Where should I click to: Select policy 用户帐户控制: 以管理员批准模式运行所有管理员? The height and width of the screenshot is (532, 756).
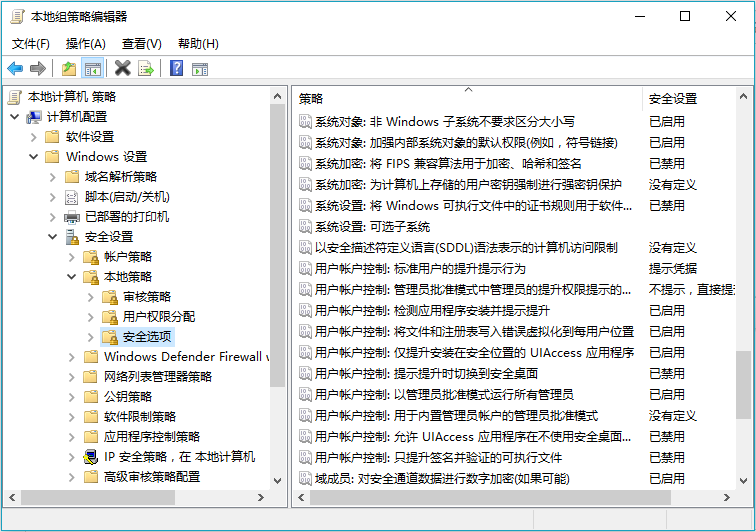pyautogui.click(x=444, y=394)
